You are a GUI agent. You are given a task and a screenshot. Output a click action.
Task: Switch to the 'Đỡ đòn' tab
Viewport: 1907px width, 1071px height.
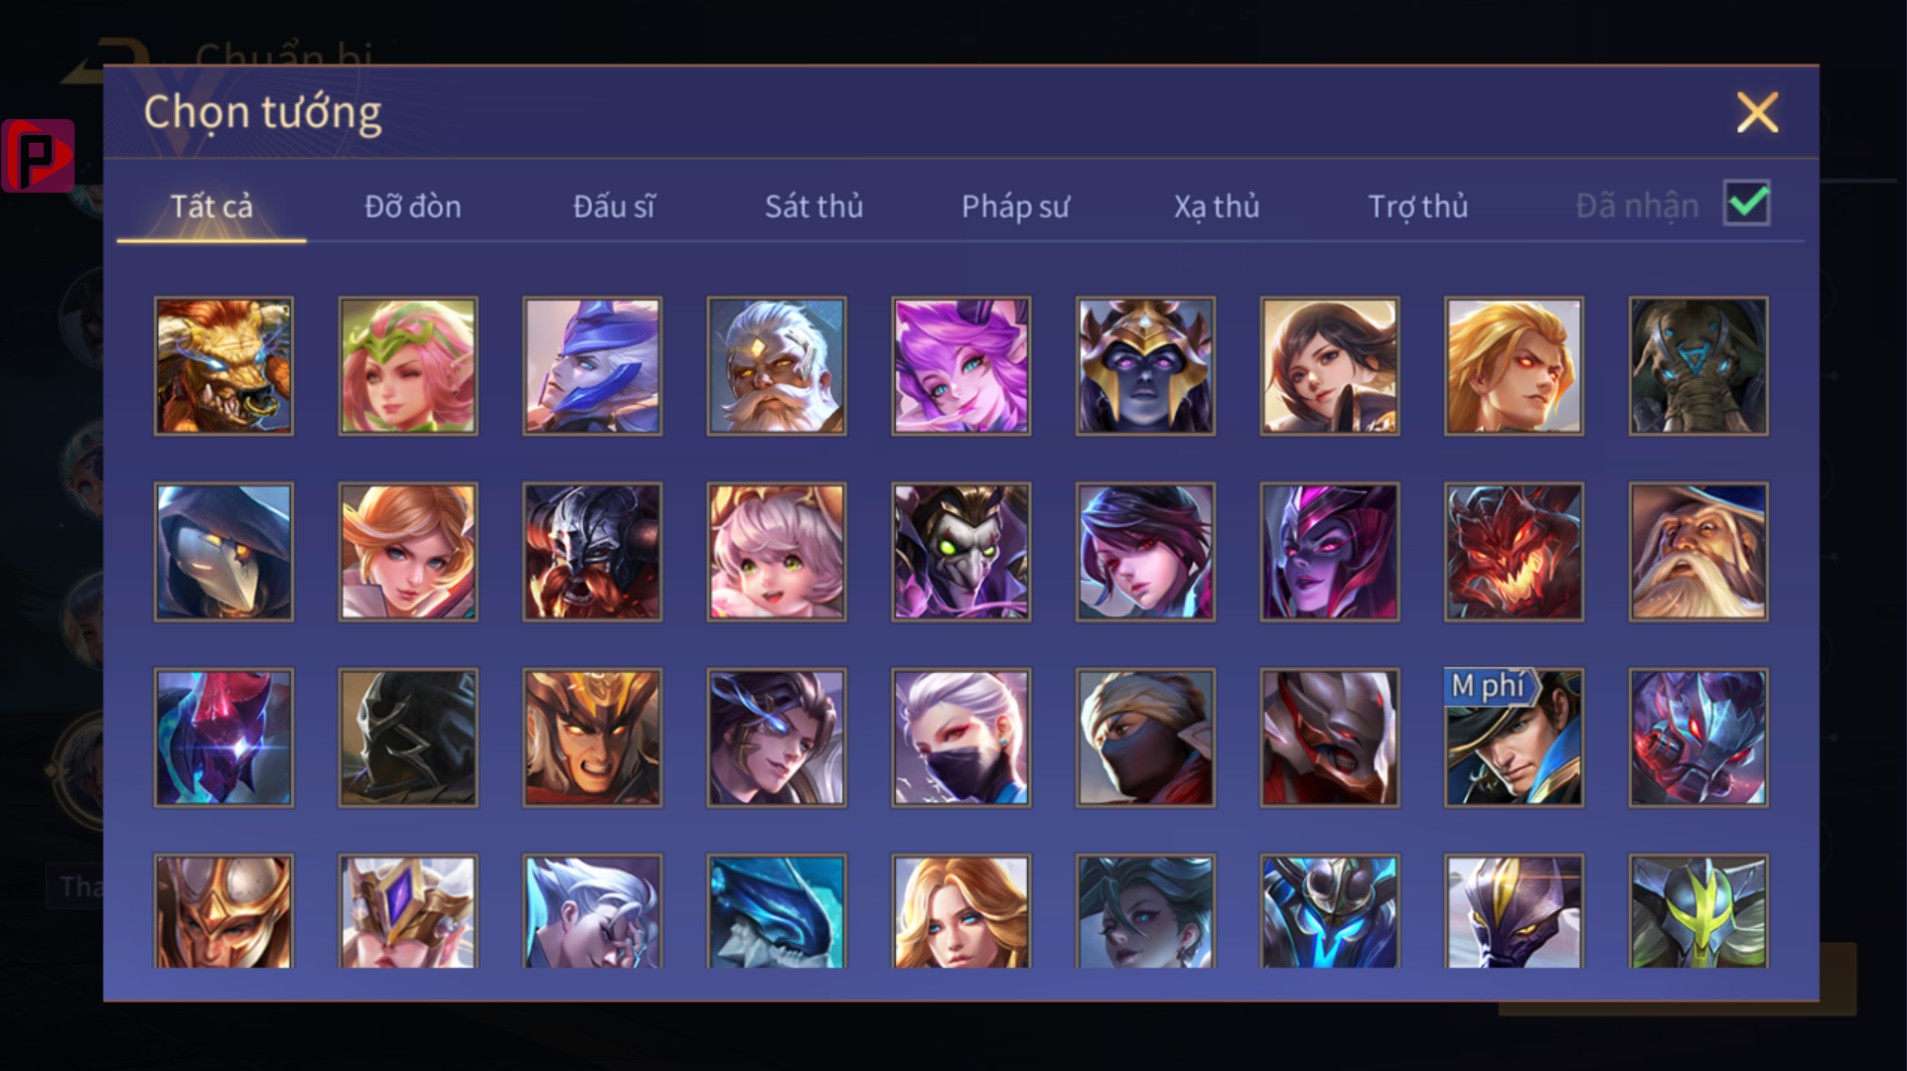pyautogui.click(x=413, y=206)
